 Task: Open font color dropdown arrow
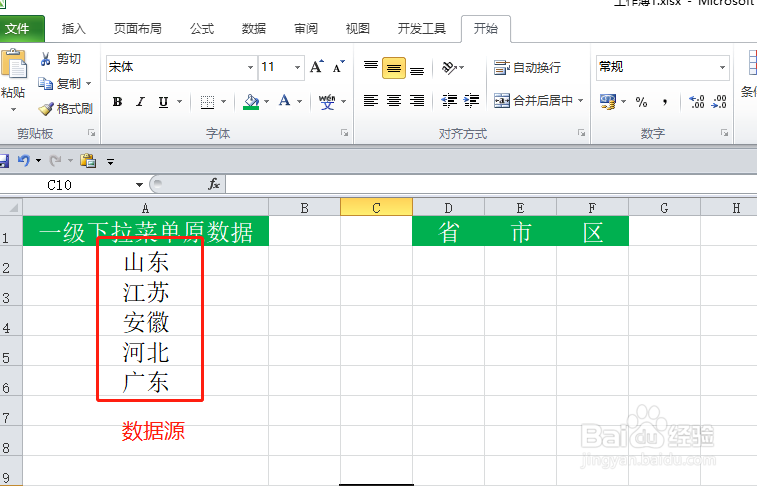[x=299, y=102]
